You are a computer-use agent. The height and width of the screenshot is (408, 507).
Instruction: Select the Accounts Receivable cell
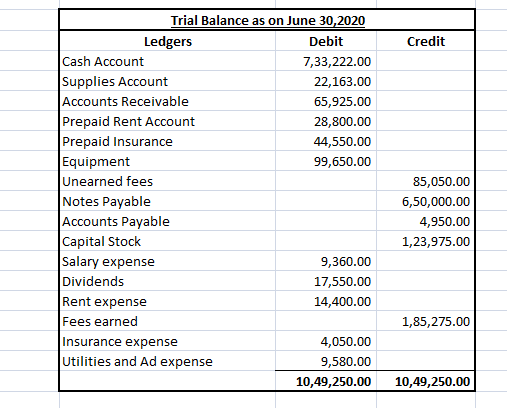tap(168, 101)
